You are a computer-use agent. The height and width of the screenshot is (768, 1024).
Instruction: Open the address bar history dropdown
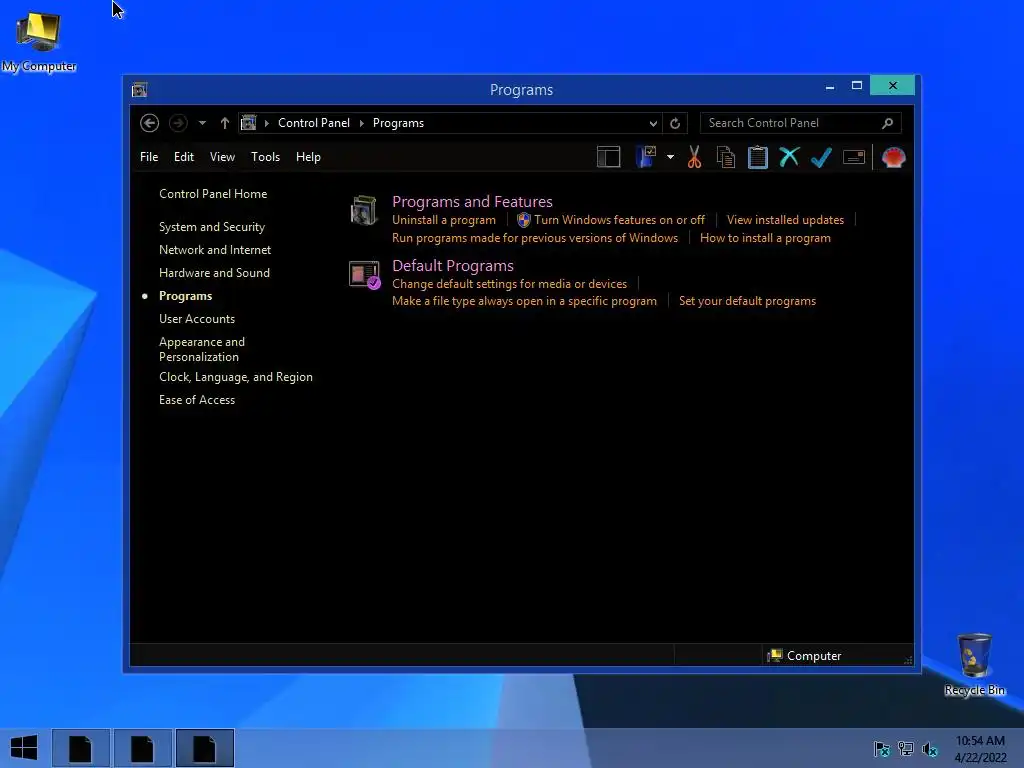(x=652, y=123)
